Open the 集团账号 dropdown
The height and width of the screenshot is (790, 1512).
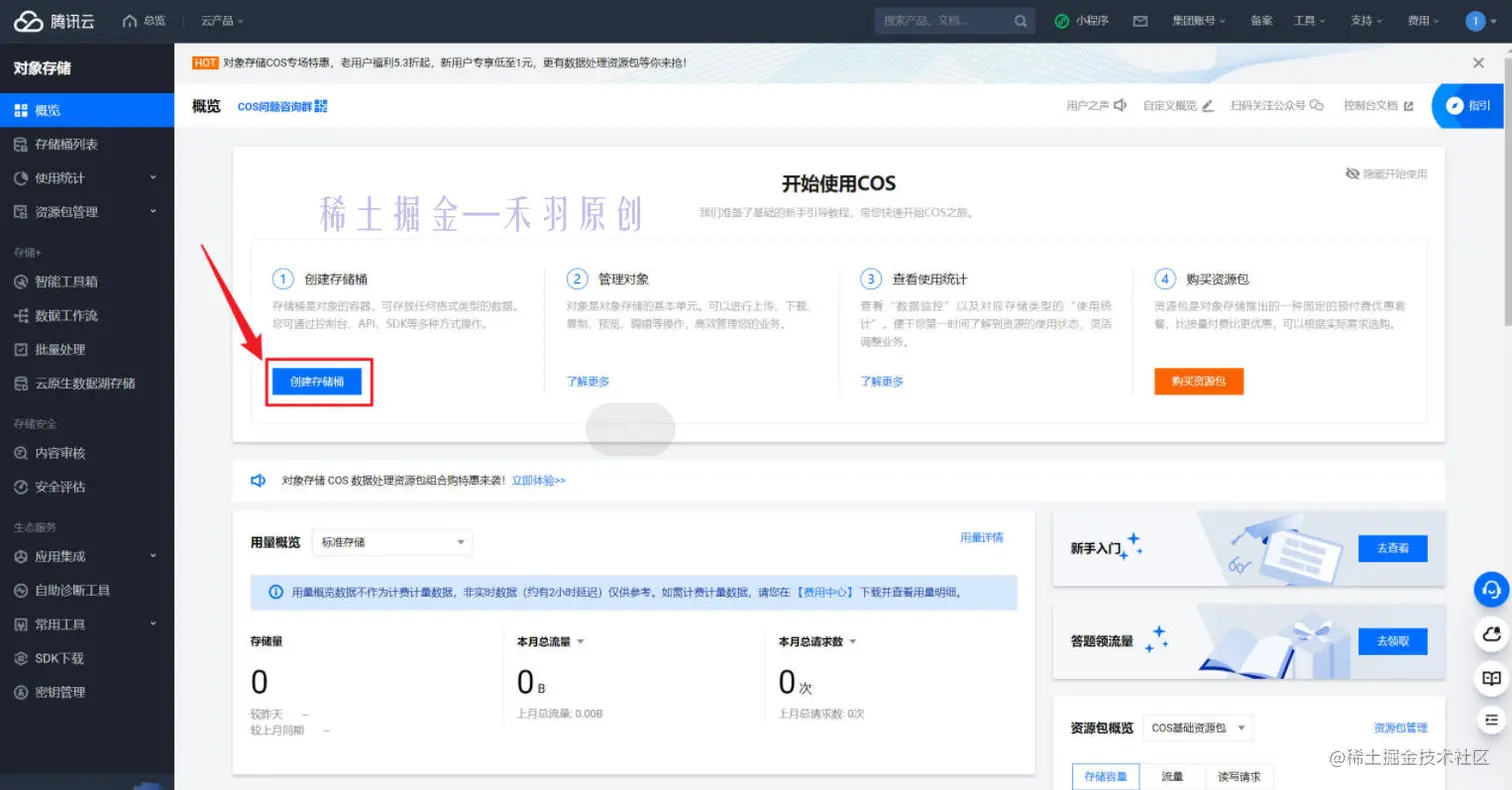1198,21
